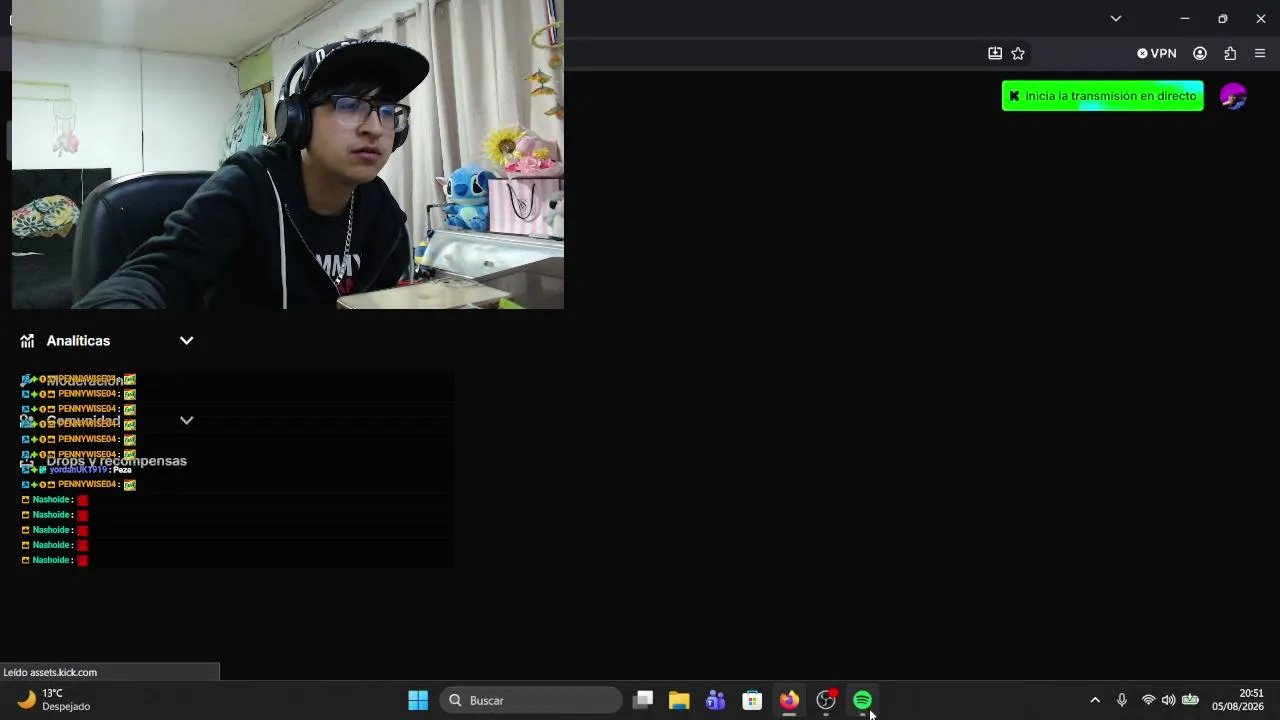The width and height of the screenshot is (1280, 720).
Task: Open Drops y recompensas sidebar item
Action: pos(116,461)
